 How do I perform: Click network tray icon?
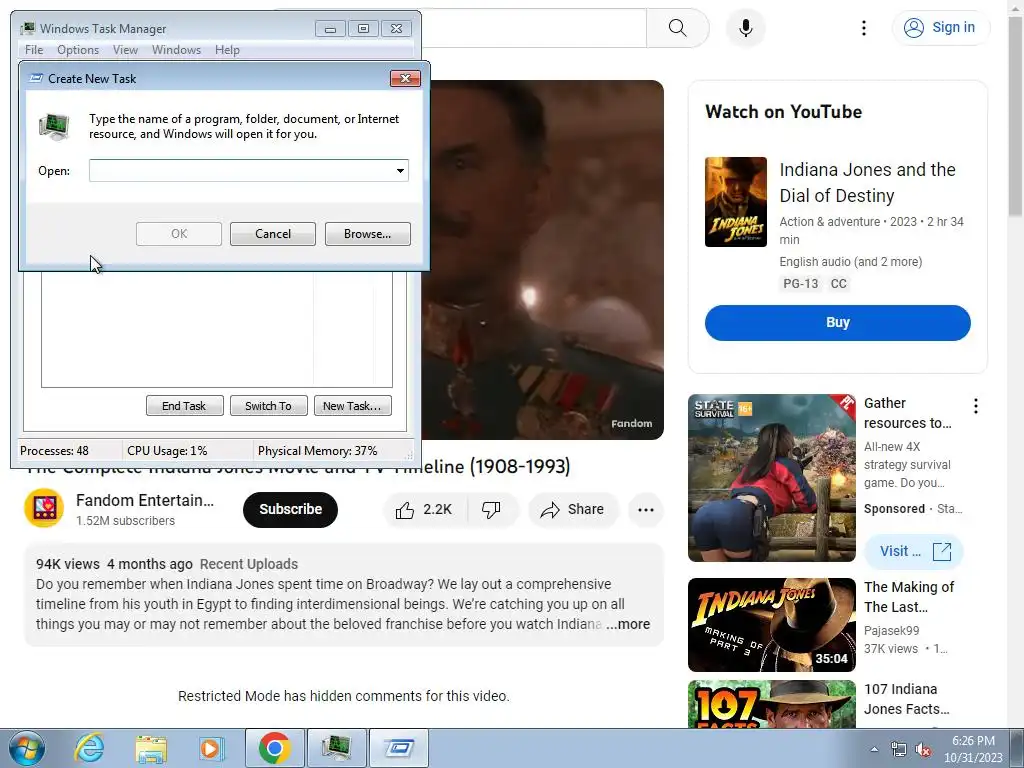[x=899, y=749]
